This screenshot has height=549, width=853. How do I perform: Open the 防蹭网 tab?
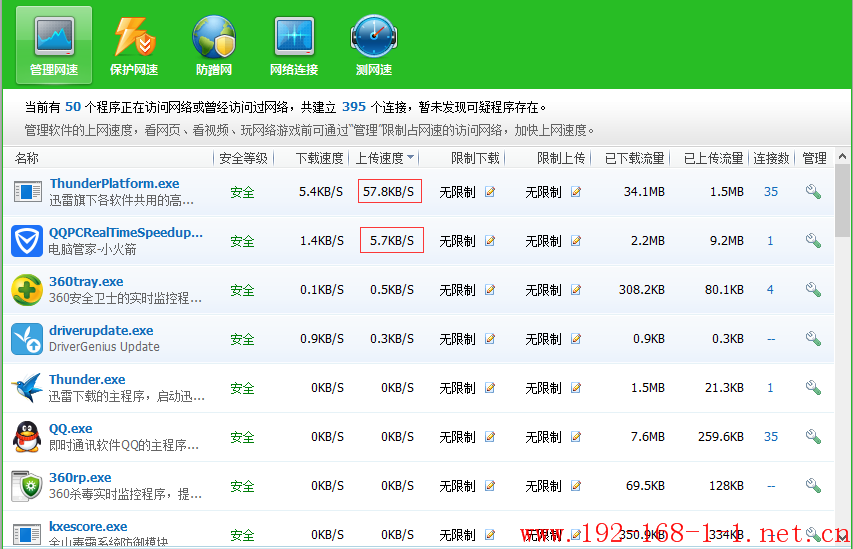pos(214,45)
